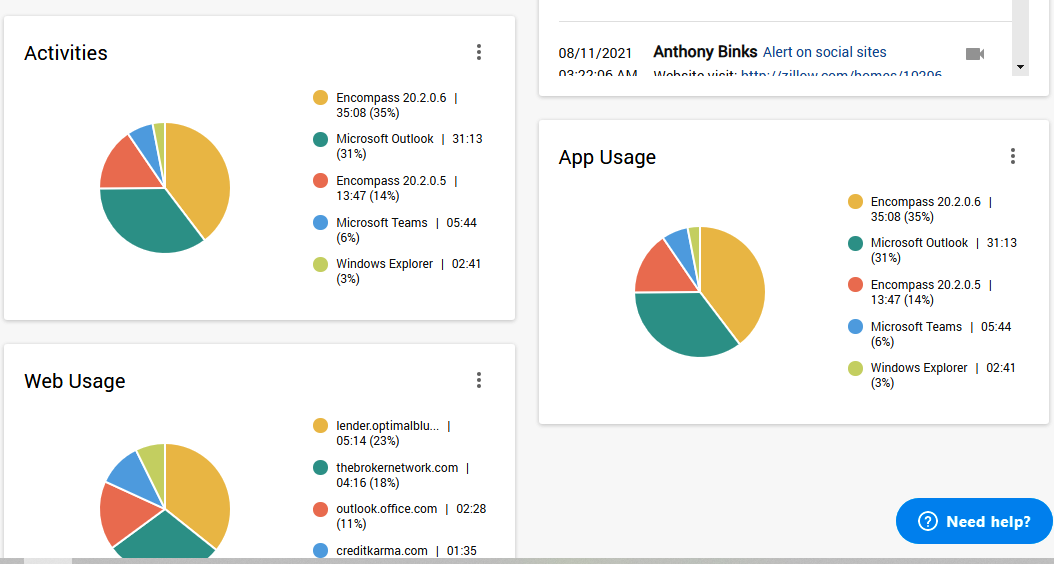Click the Need help? button
This screenshot has width=1054, height=564.
[974, 521]
